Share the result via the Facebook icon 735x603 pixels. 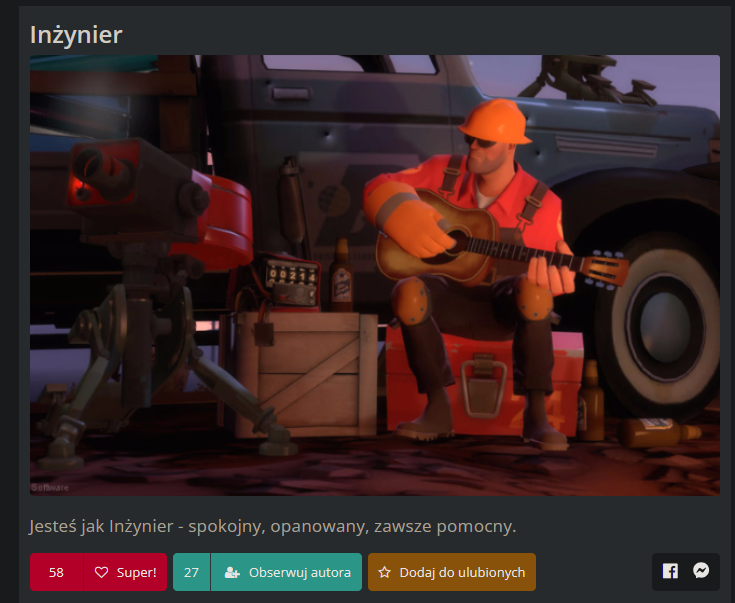point(670,572)
